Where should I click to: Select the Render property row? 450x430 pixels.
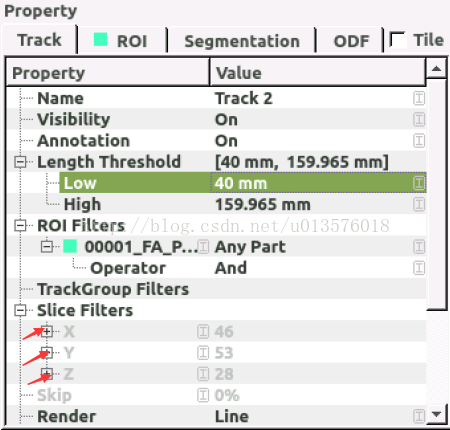coord(216,416)
